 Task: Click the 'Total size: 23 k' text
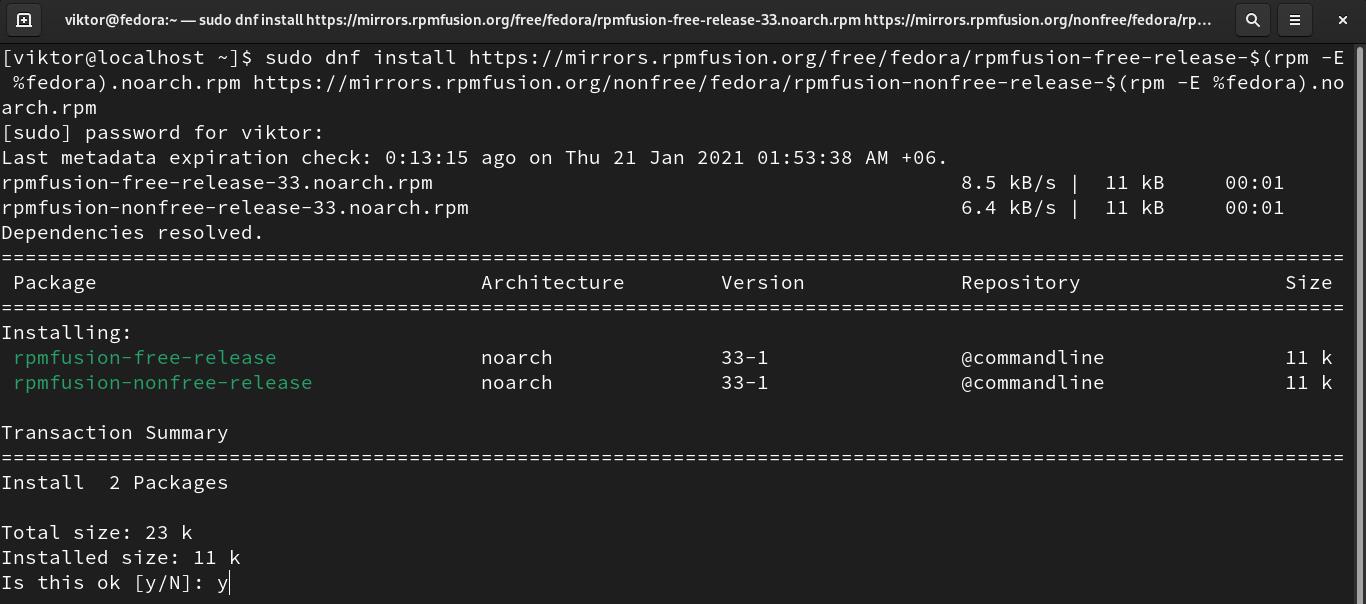point(97,533)
